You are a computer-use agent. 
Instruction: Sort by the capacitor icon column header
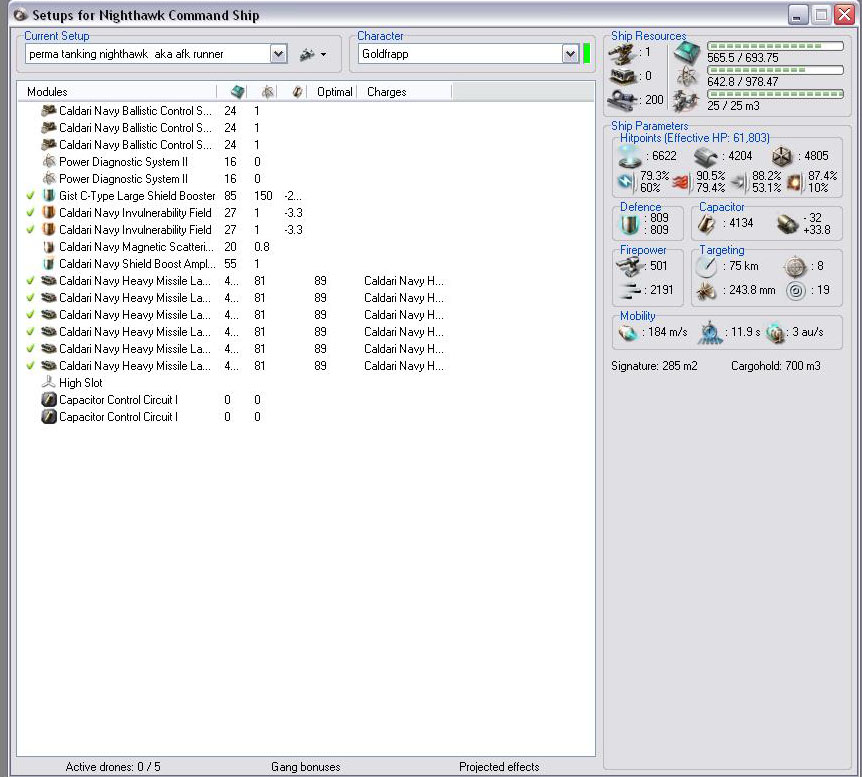(297, 92)
